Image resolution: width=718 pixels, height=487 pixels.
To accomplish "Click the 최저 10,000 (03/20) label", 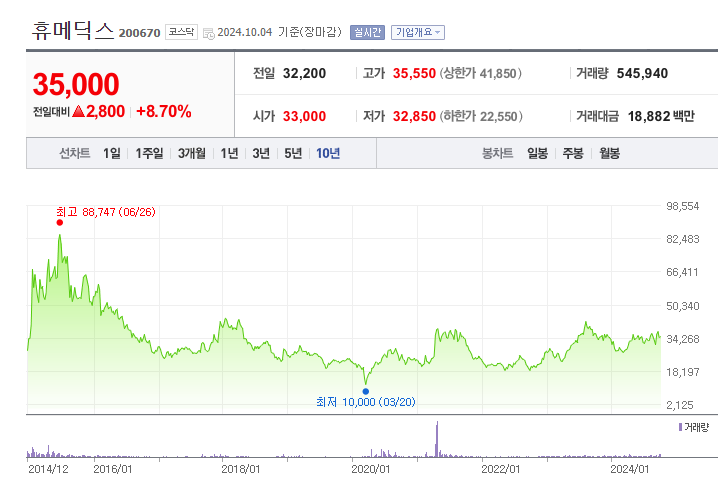I will [x=366, y=402].
